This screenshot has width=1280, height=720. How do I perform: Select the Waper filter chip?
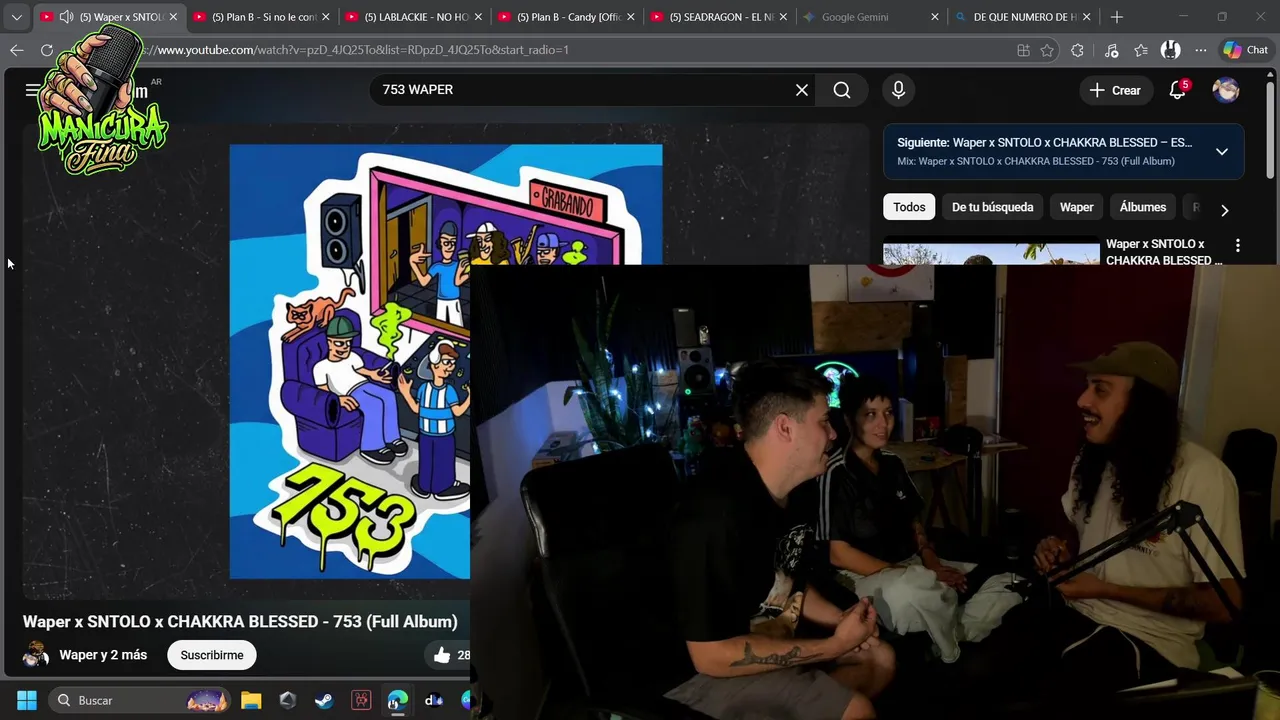(x=1076, y=207)
